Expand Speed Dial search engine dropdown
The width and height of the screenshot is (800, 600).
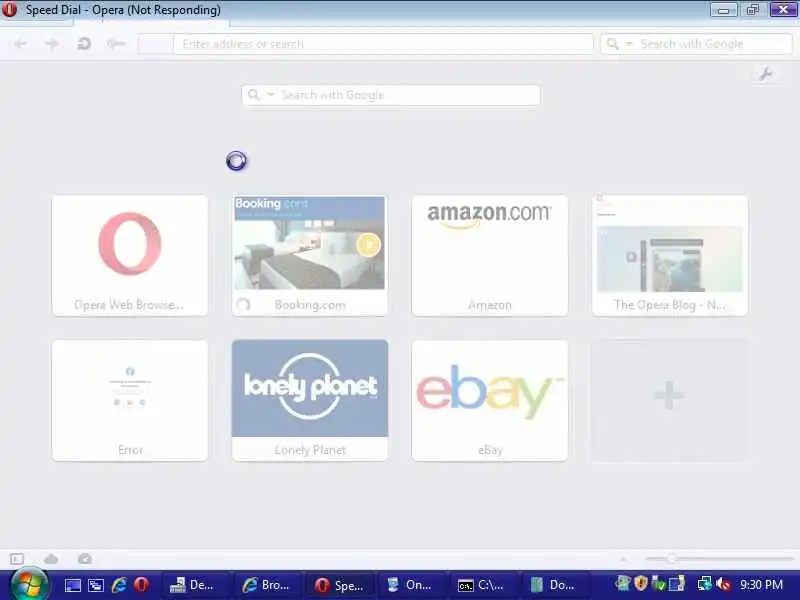click(x=271, y=95)
